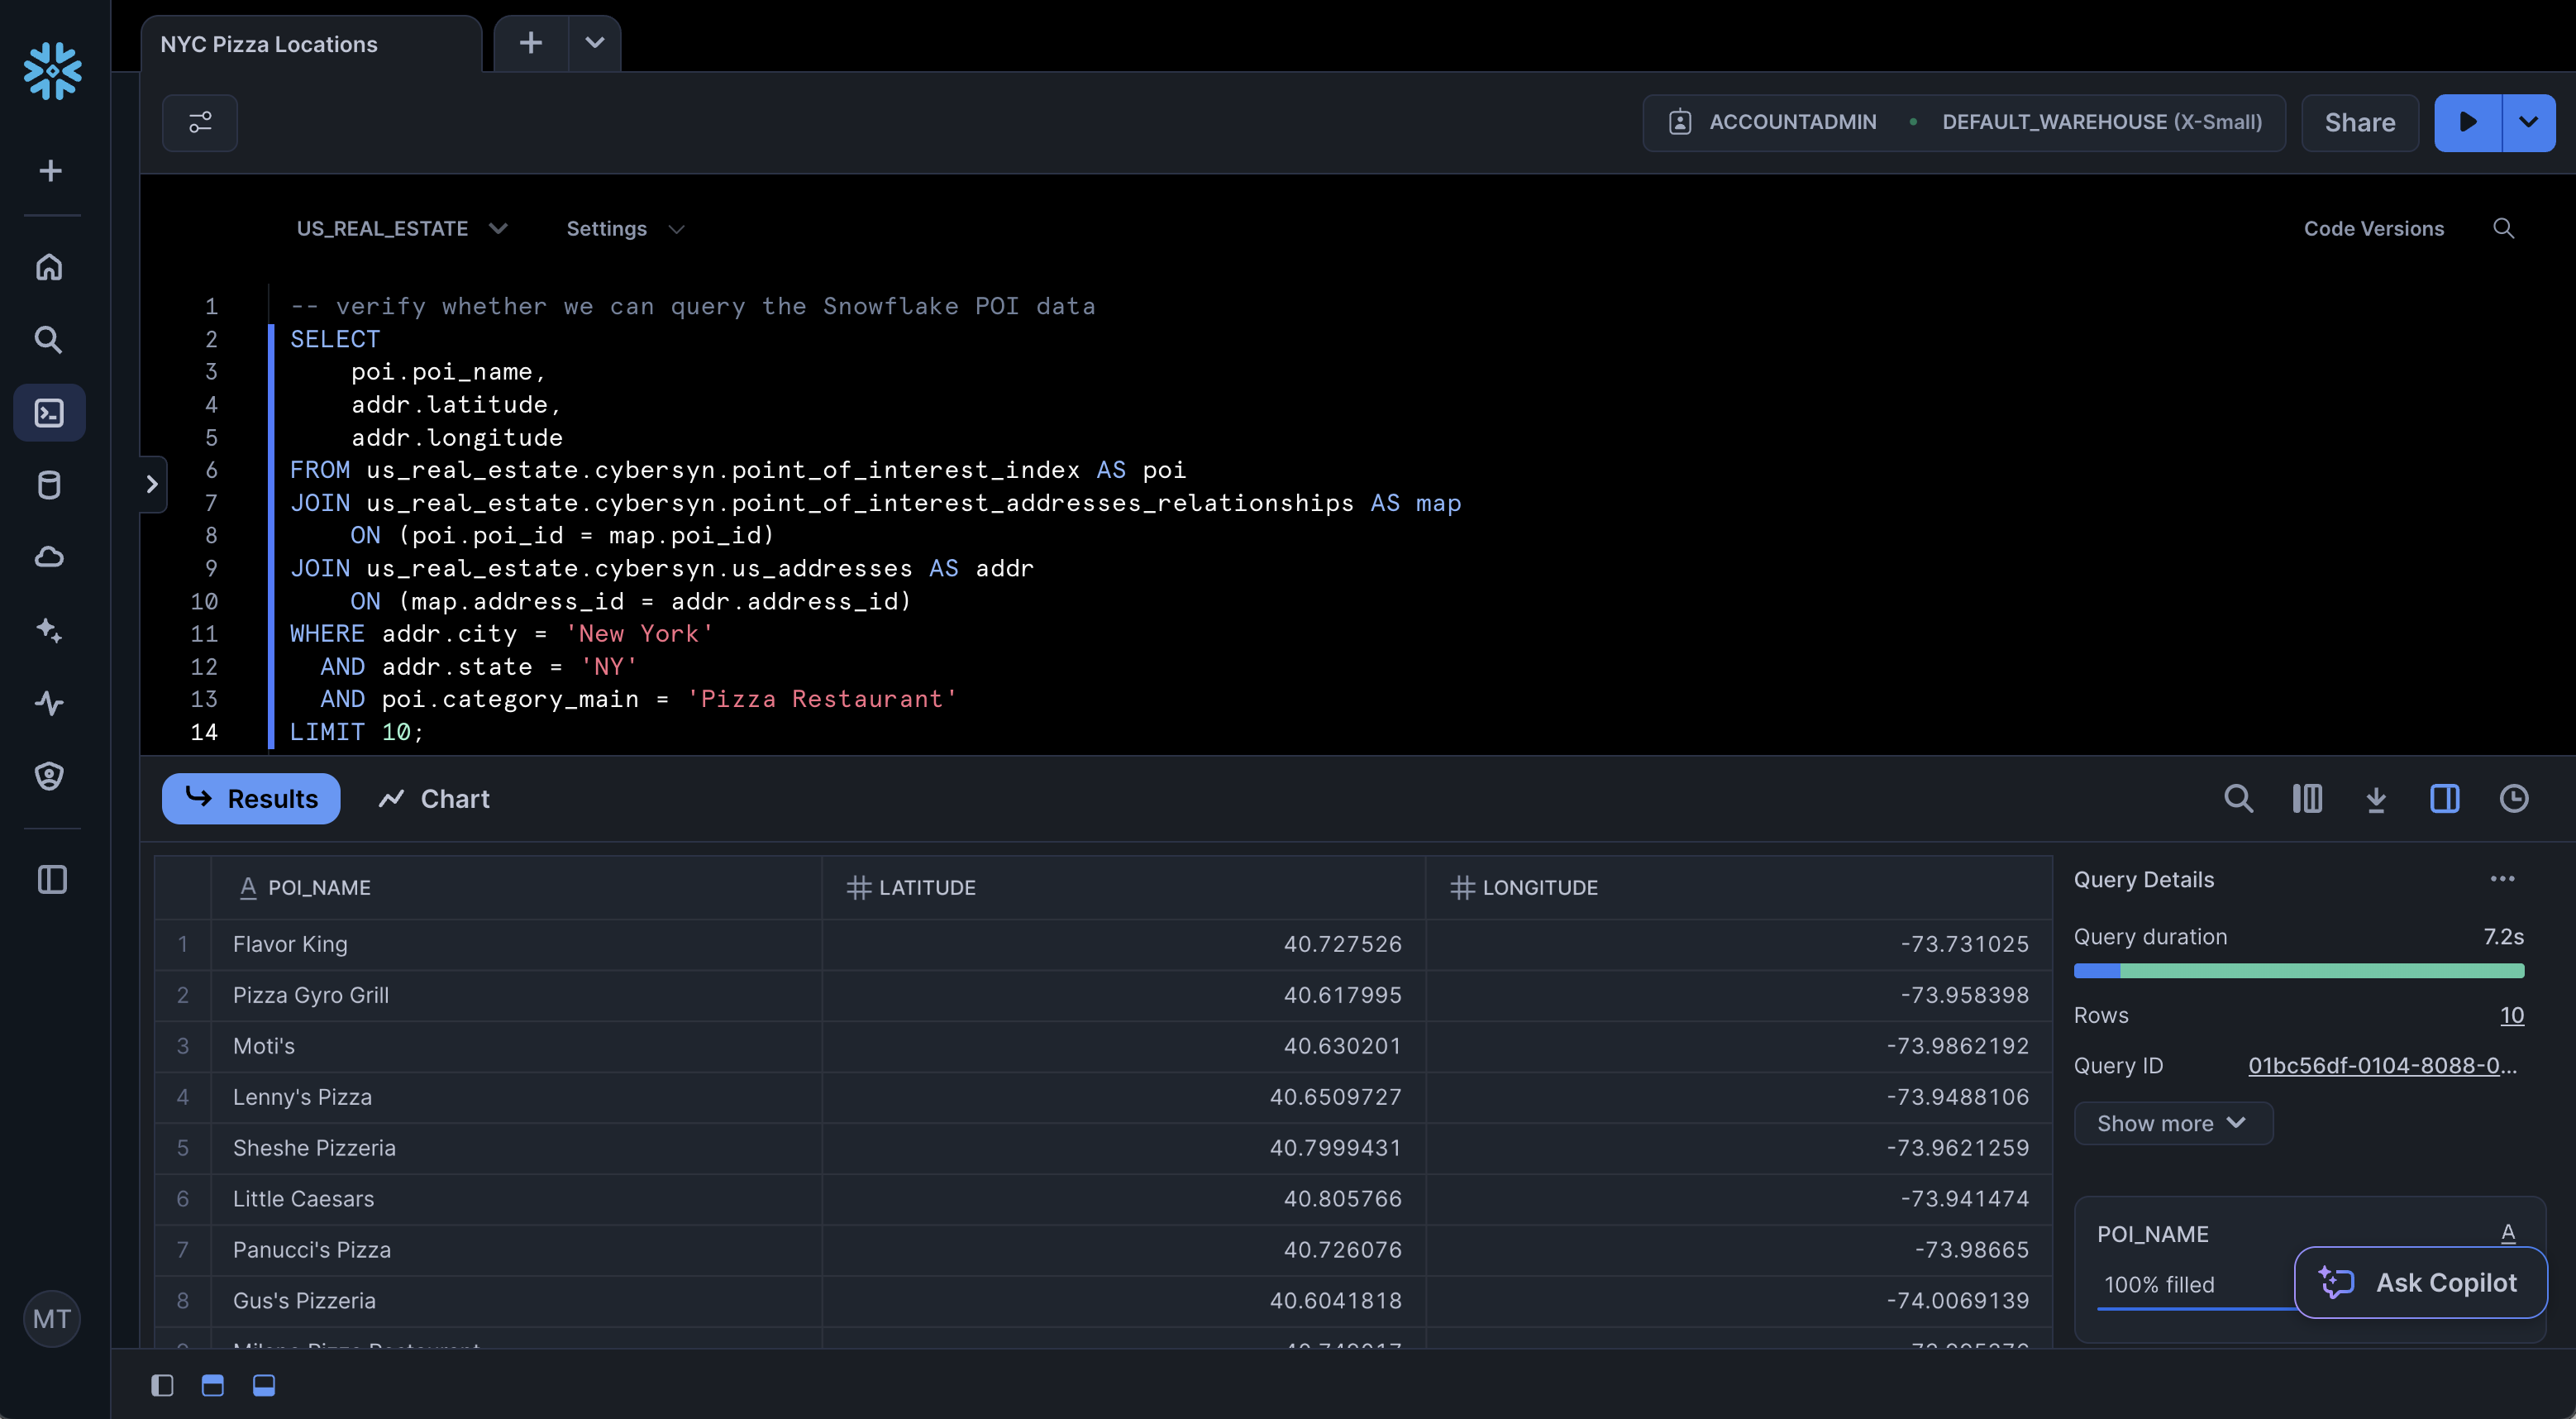This screenshot has height=1419, width=2576.
Task: Select the NYC Pizza Locations worksheet tab
Action: (x=269, y=44)
